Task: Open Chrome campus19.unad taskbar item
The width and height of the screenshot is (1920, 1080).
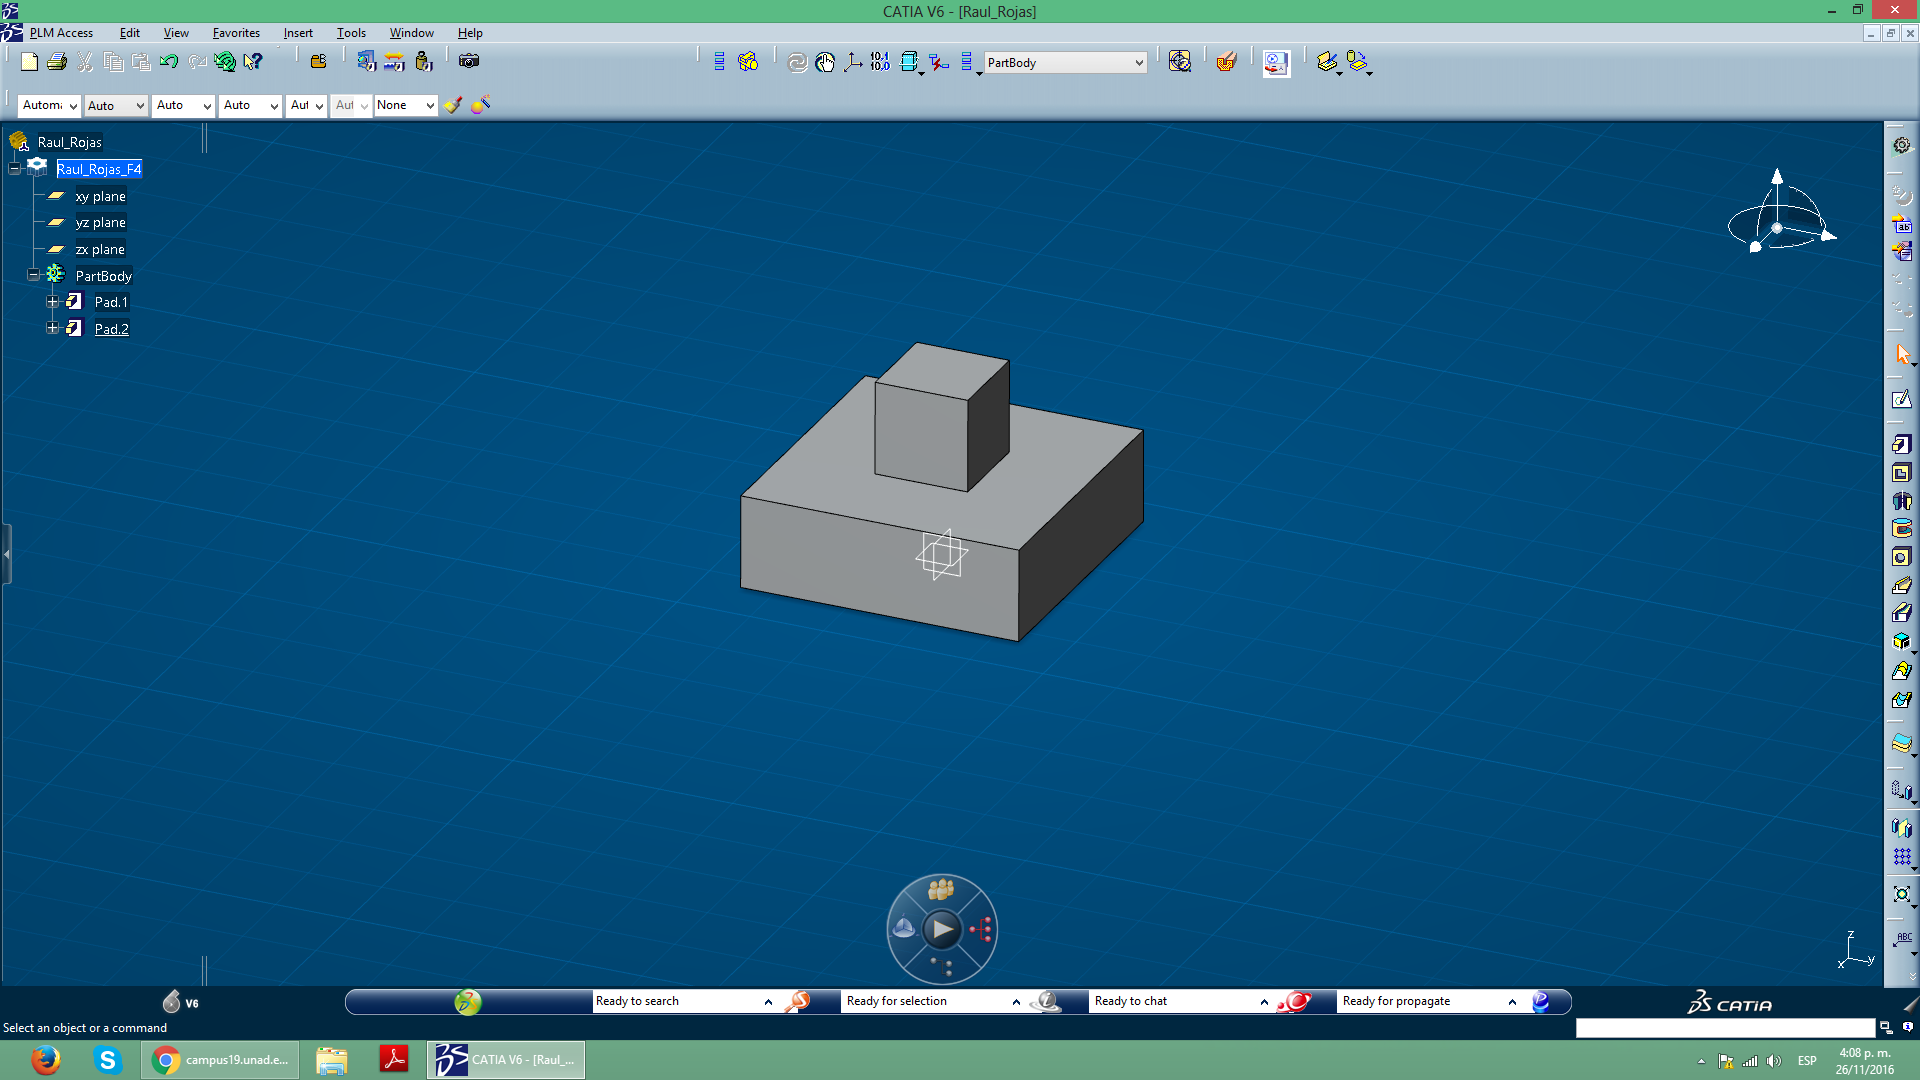Action: [220, 1060]
